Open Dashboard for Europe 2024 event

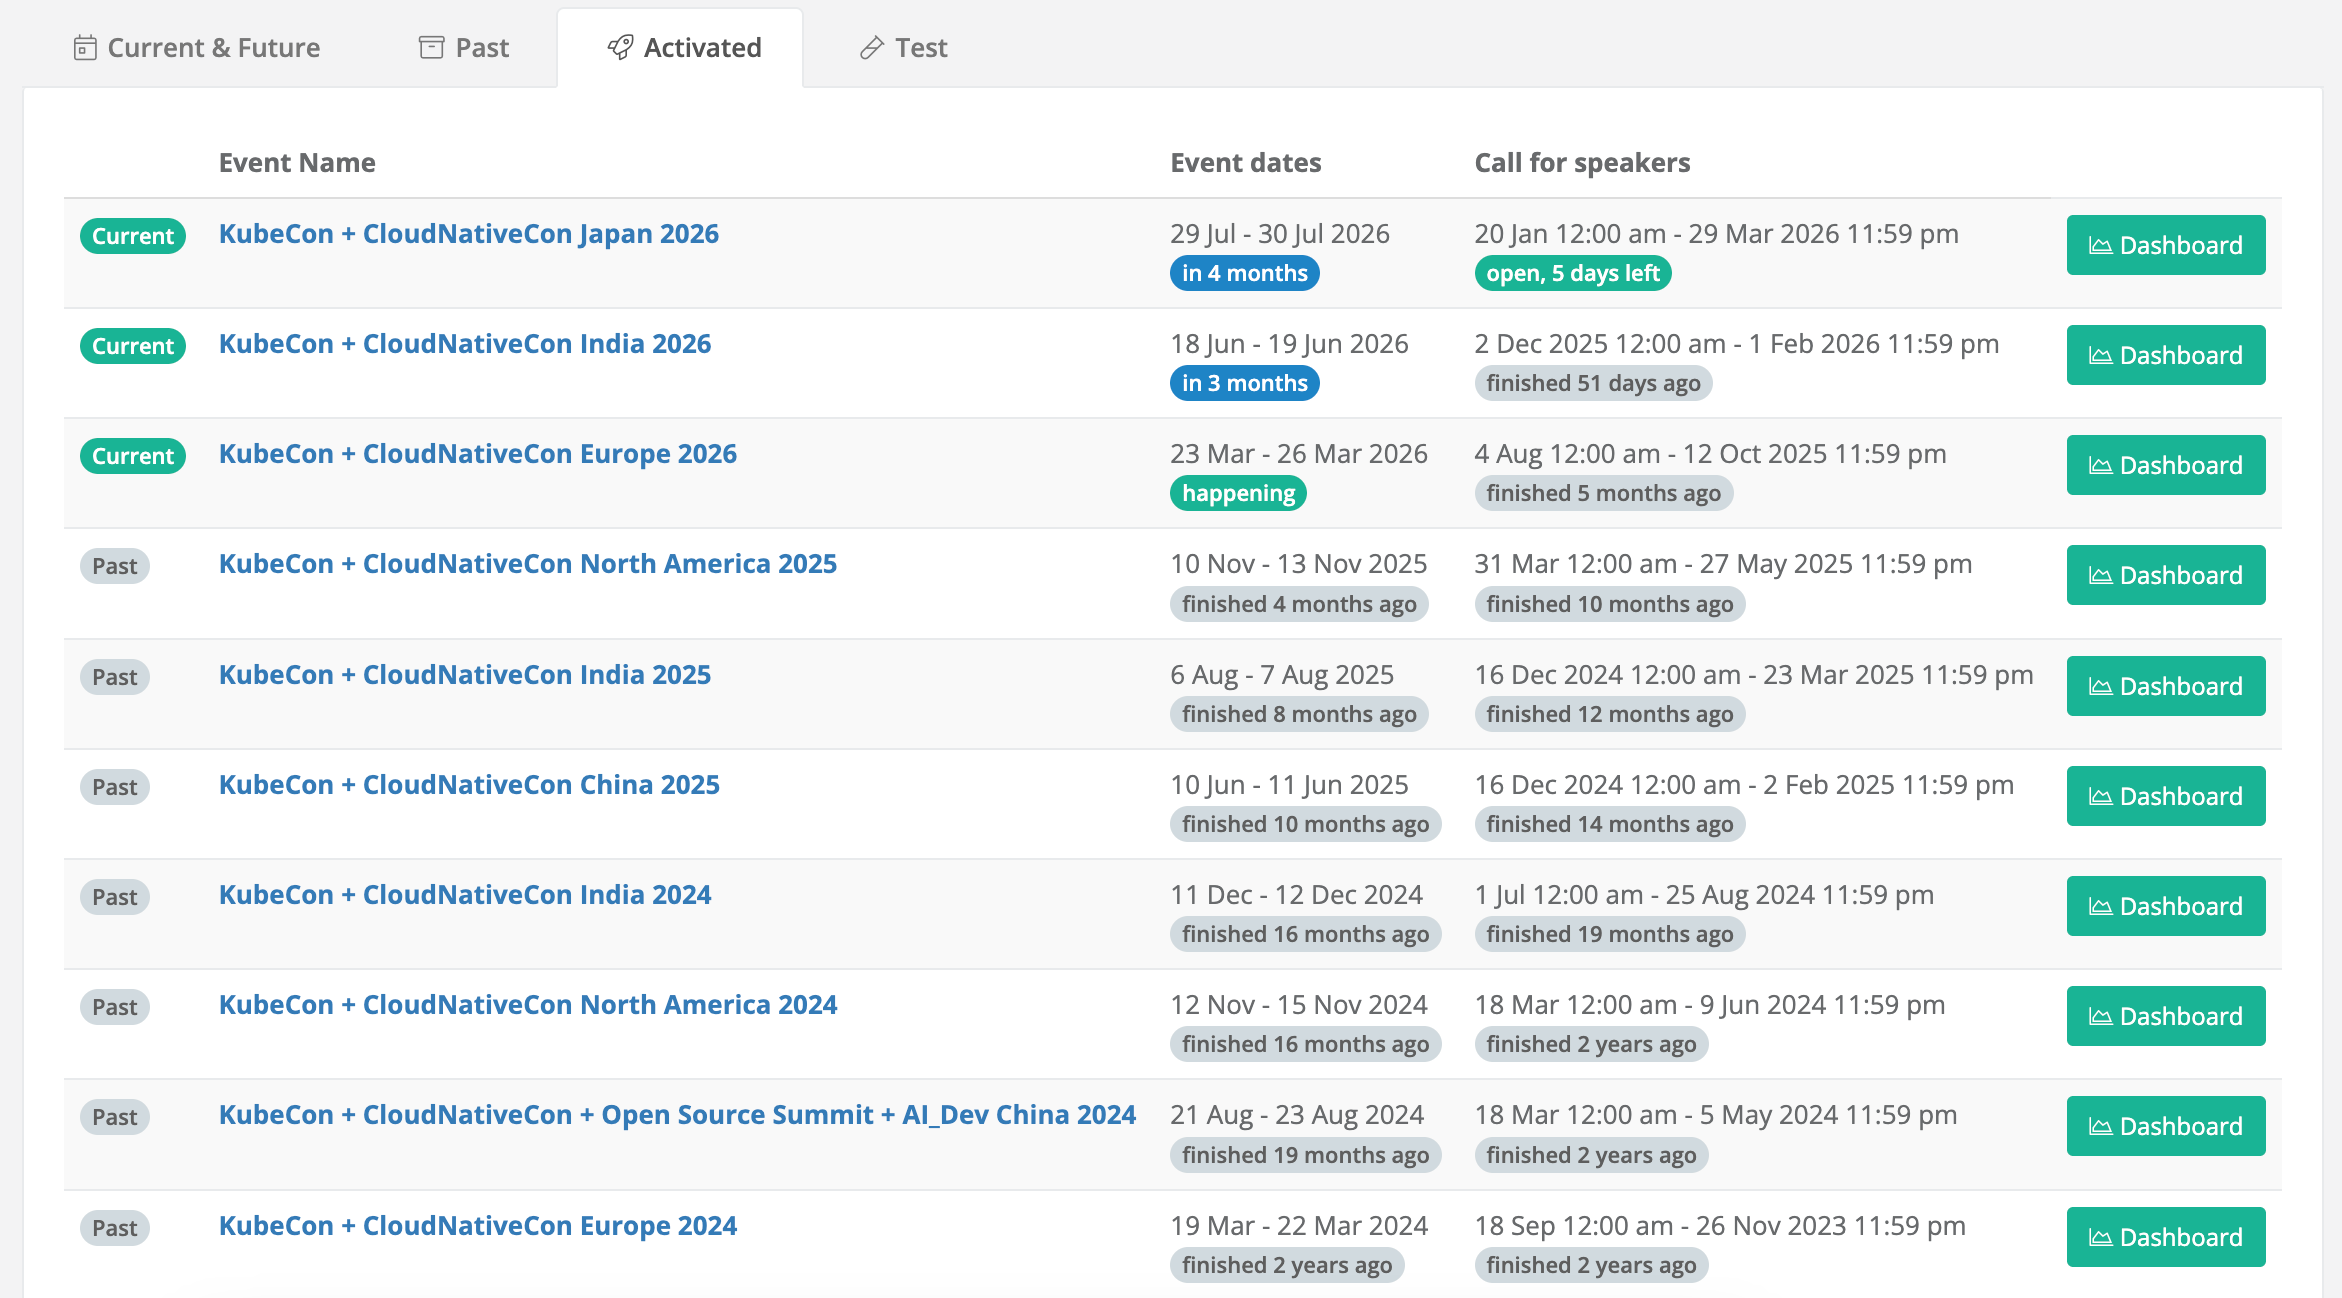click(x=2165, y=1237)
